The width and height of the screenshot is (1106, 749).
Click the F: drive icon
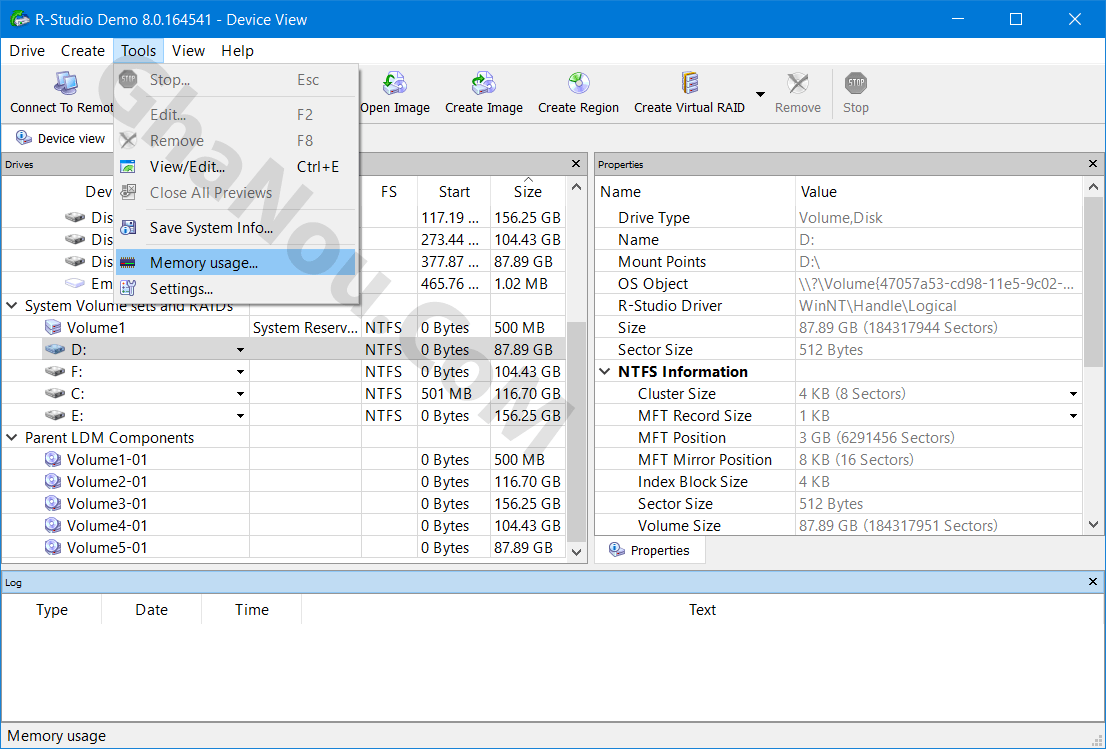[x=55, y=371]
